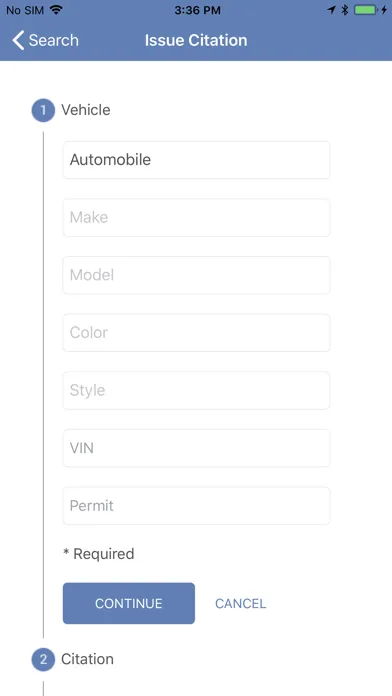
Task: Tap the Wi-Fi status icon
Action: 56,10
